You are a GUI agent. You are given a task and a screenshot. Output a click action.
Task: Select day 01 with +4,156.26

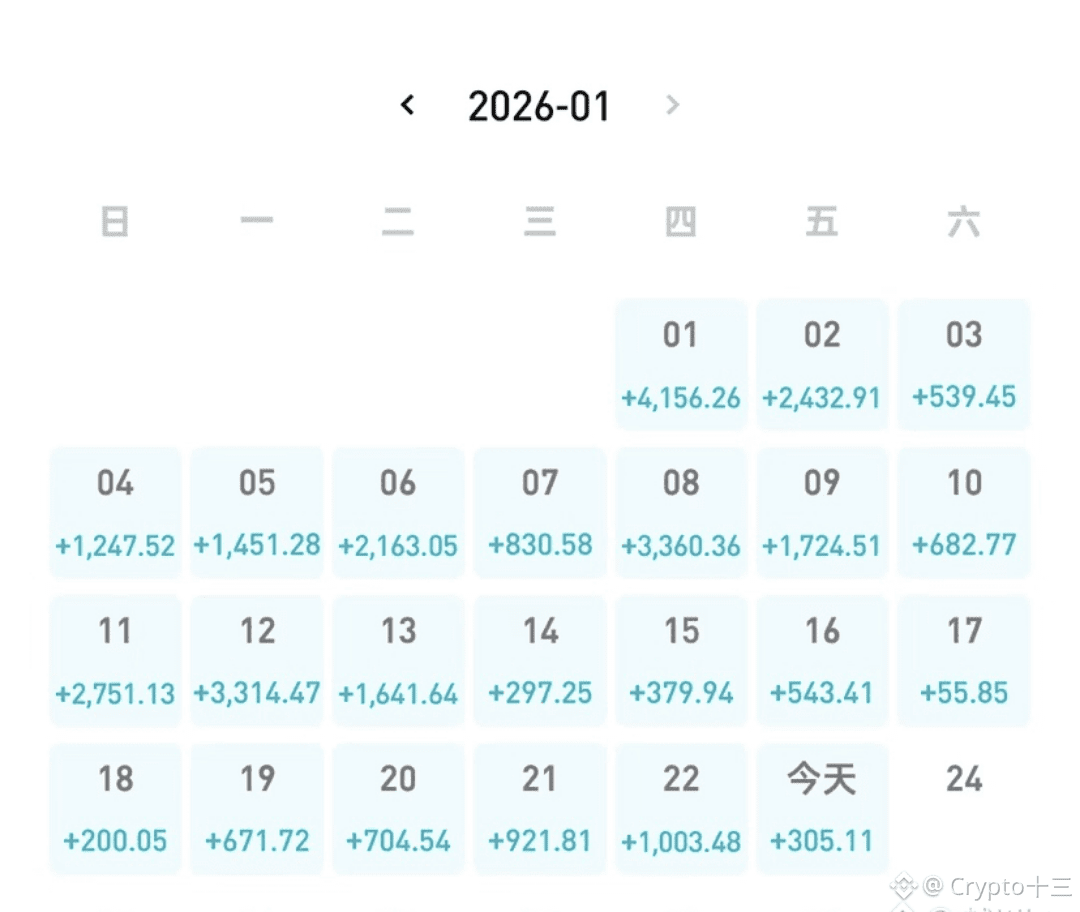tap(681, 364)
